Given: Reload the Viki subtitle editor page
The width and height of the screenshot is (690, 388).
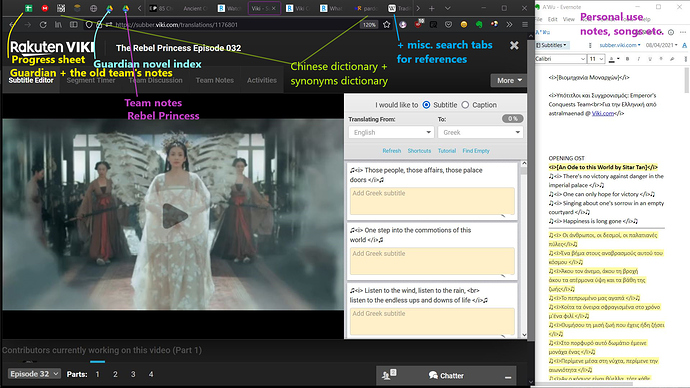Looking at the screenshot, I should [x=43, y=25].
